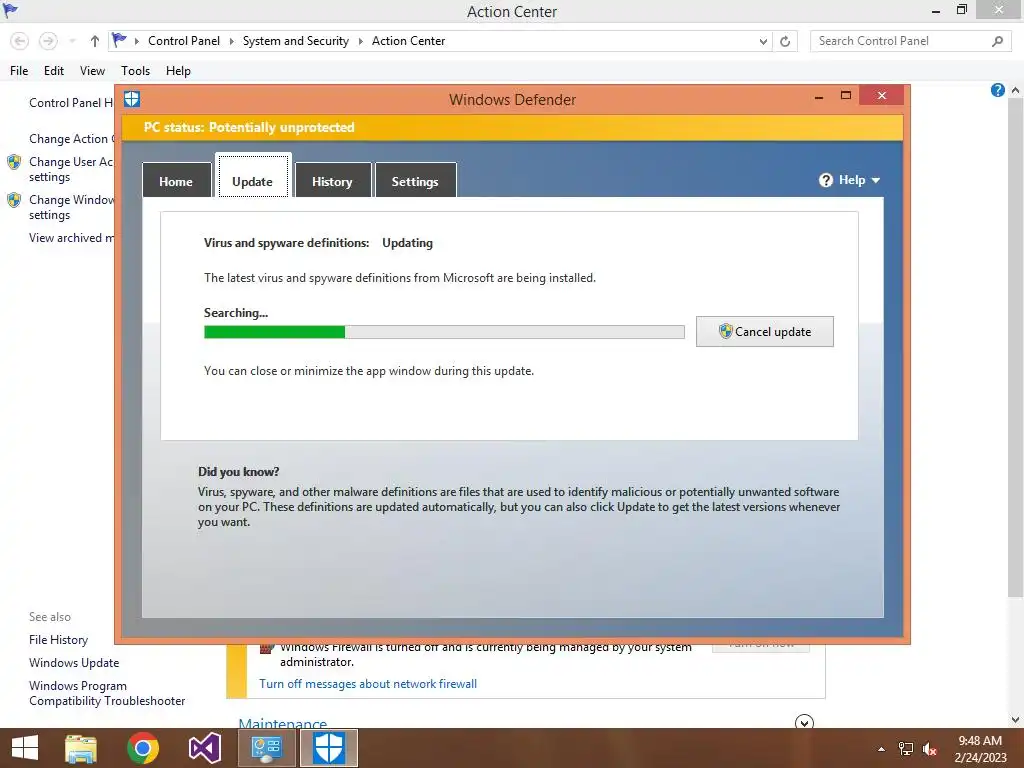Click the PC status Potentially unprotected banner
1024x768 pixels.
[x=513, y=127]
